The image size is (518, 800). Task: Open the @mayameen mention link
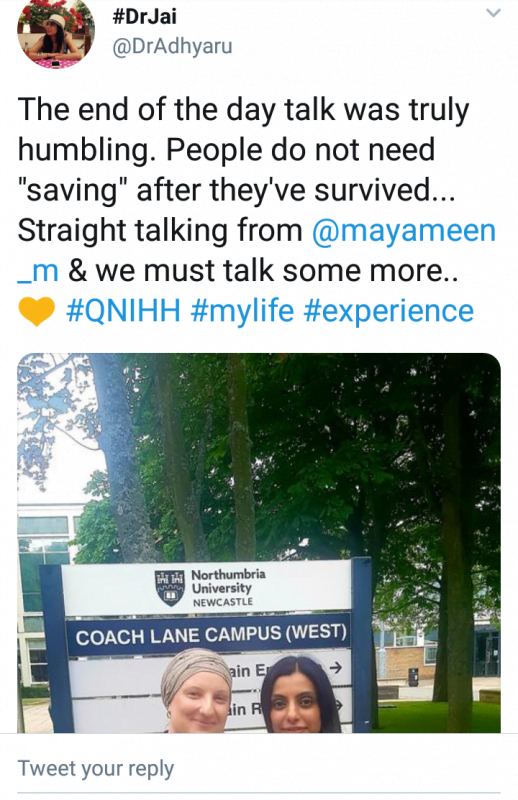tap(404, 230)
